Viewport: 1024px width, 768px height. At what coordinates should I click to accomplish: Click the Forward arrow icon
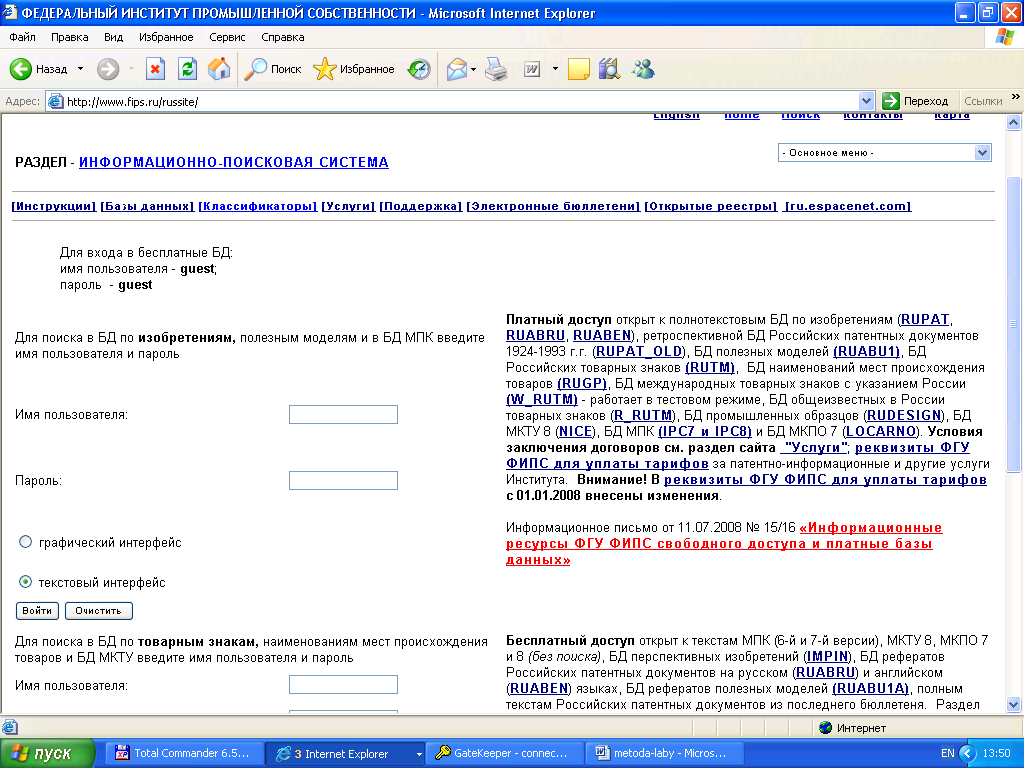[108, 69]
